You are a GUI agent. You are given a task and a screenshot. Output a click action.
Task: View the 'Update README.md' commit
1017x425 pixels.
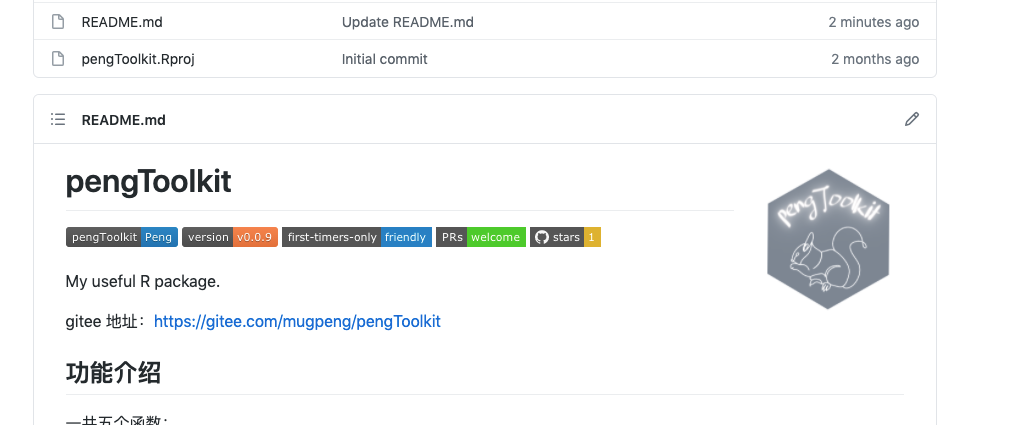pos(407,22)
